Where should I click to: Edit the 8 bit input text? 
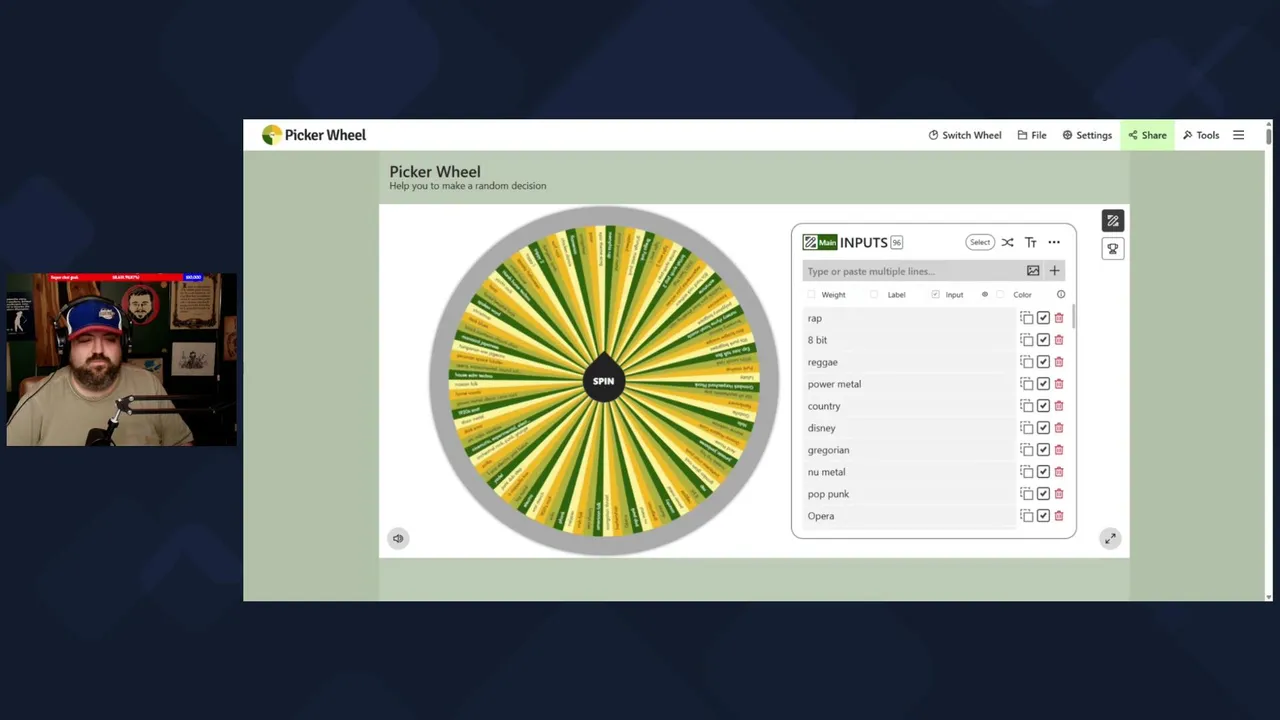point(909,340)
